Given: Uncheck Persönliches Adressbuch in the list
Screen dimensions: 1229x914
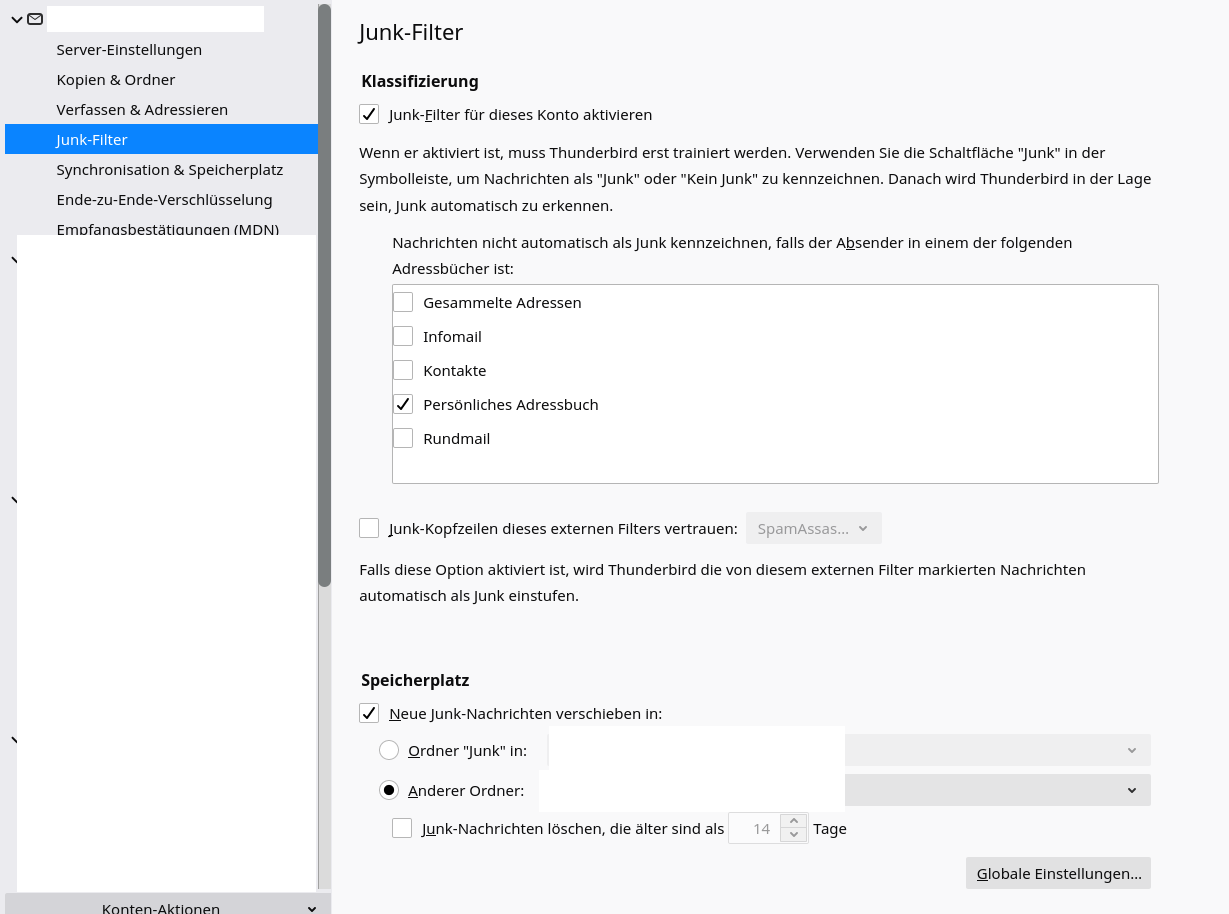Looking at the screenshot, I should point(403,405).
